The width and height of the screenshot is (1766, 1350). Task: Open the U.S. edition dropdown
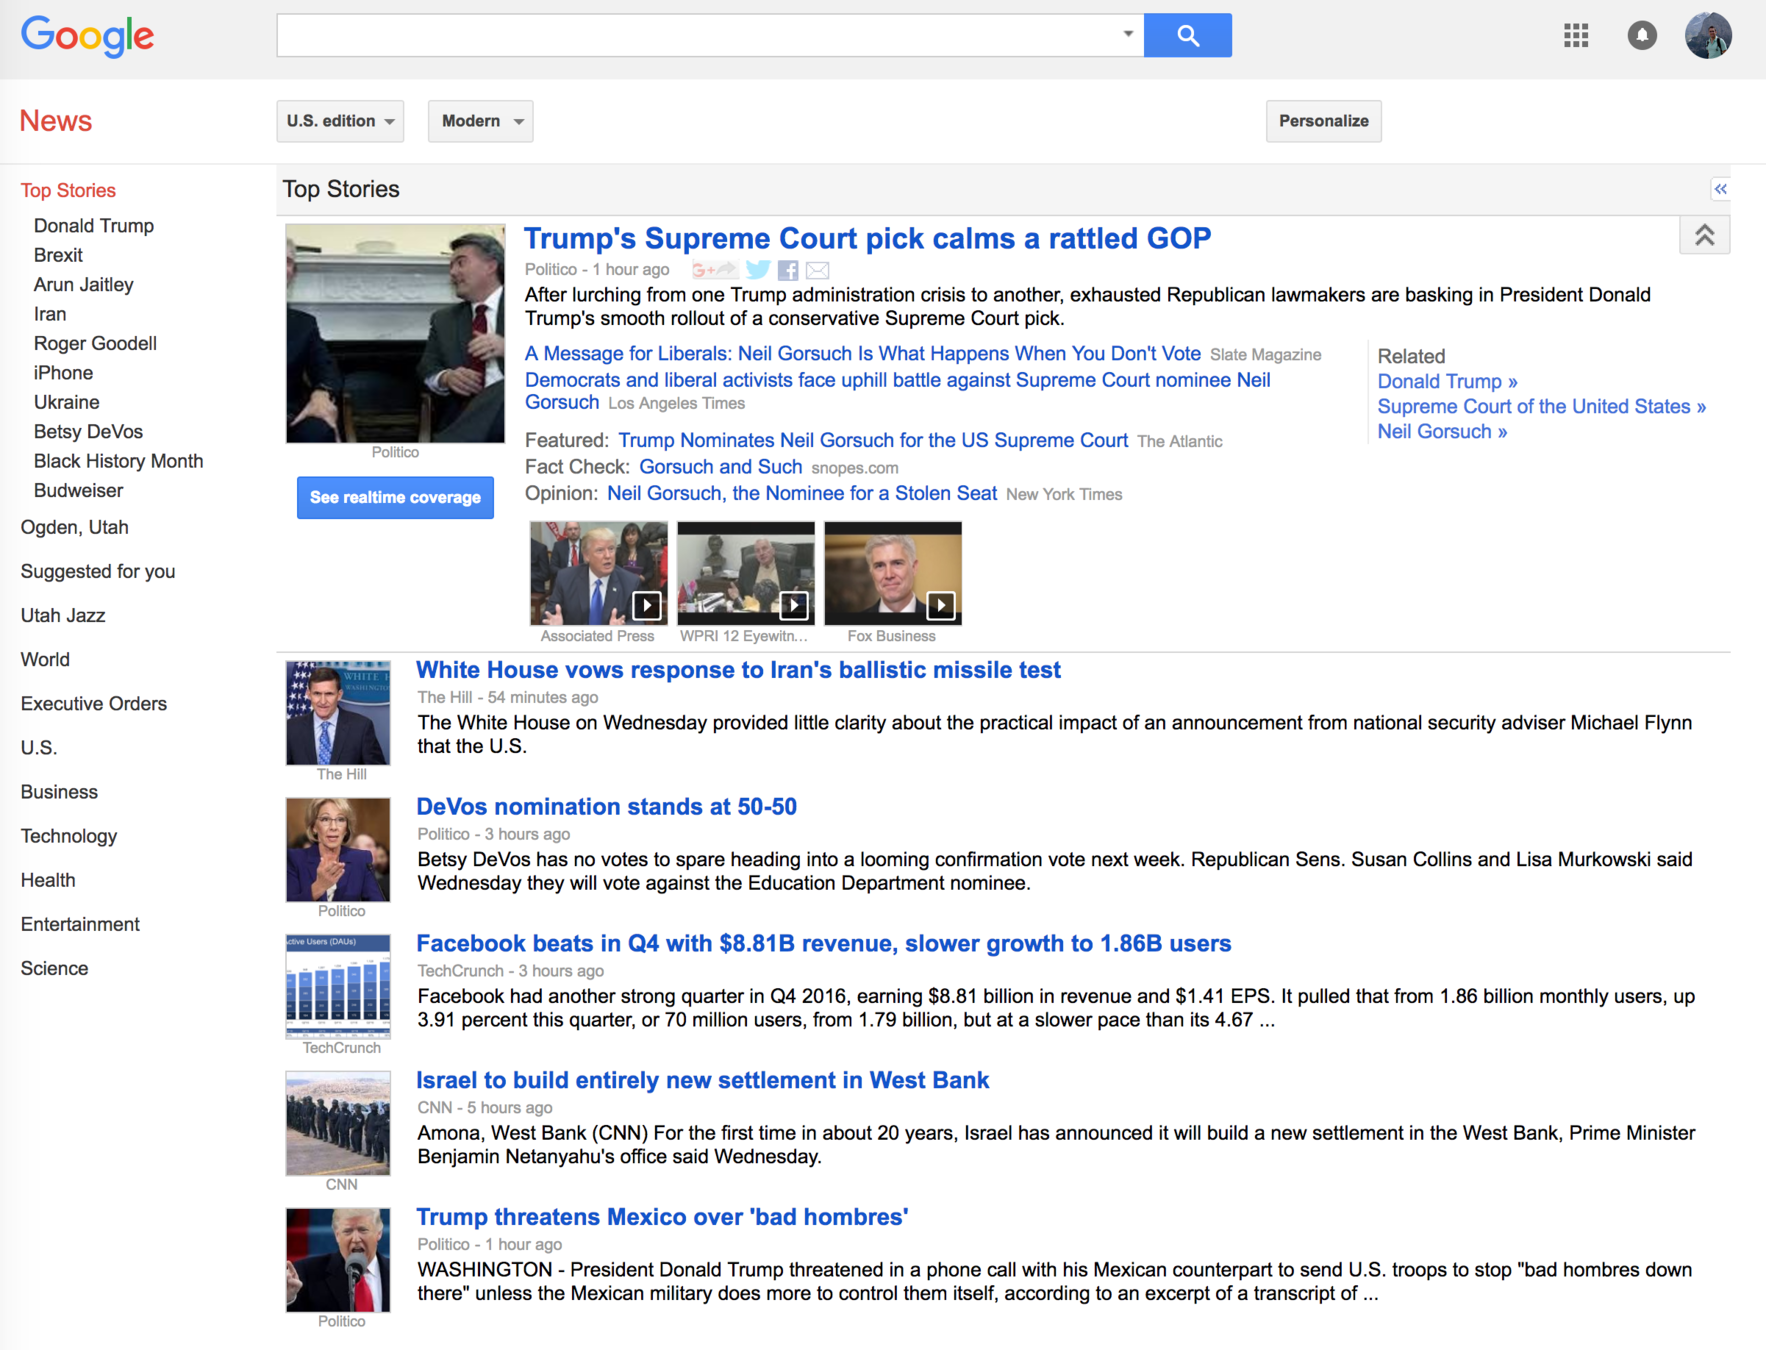[340, 121]
